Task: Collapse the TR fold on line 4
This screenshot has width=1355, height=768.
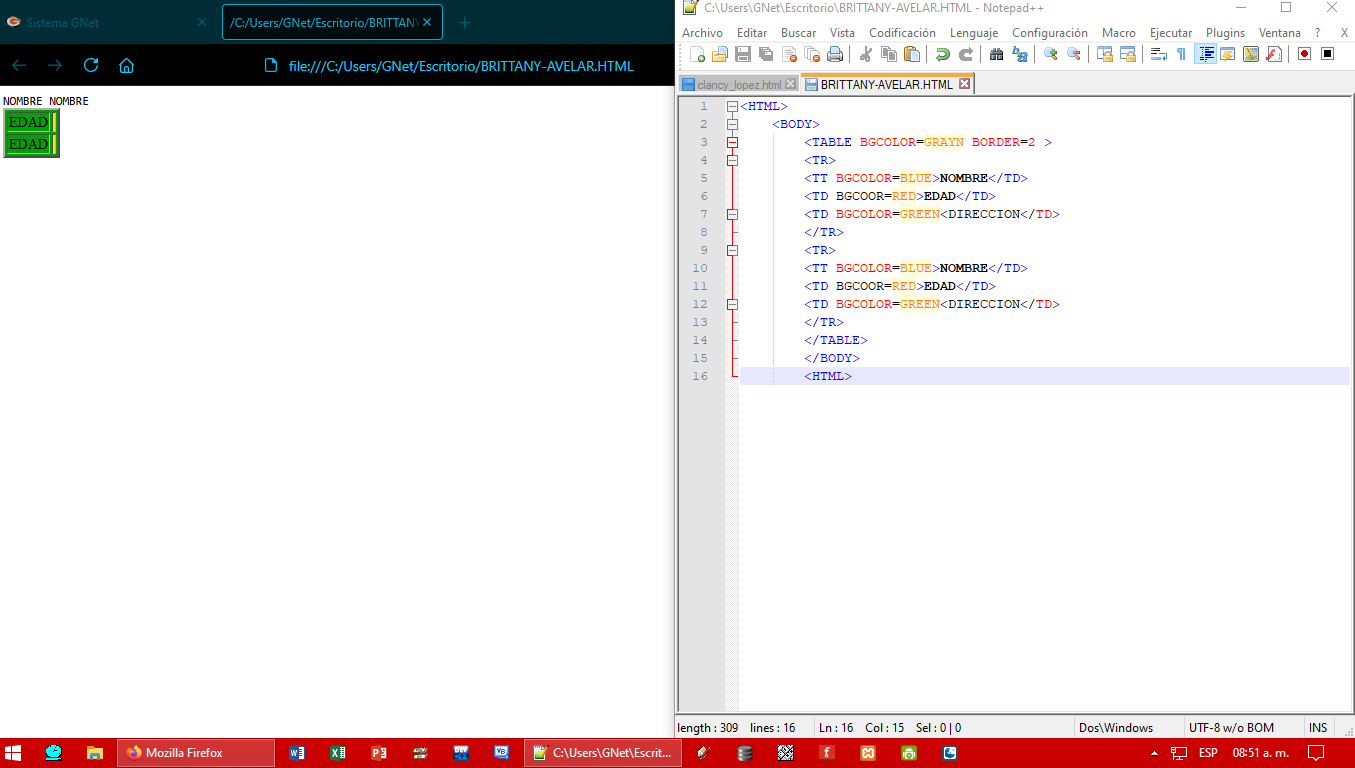Action: coord(732,160)
